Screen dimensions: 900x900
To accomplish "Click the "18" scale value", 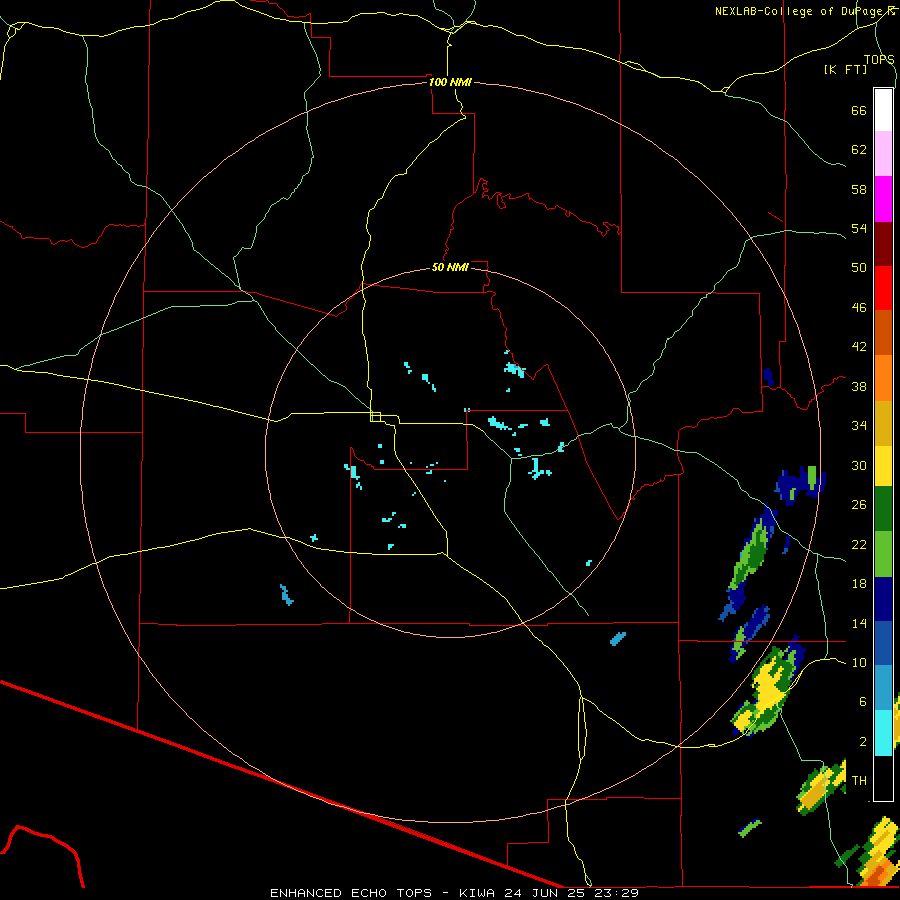I will (859, 584).
